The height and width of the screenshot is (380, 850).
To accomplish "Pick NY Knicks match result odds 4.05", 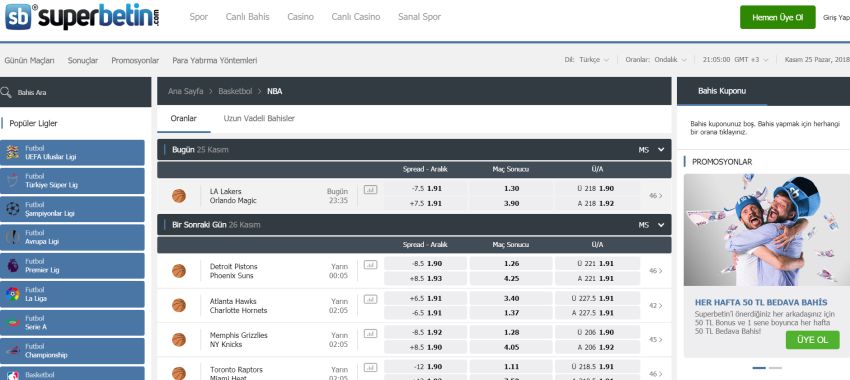I will [x=511, y=347].
